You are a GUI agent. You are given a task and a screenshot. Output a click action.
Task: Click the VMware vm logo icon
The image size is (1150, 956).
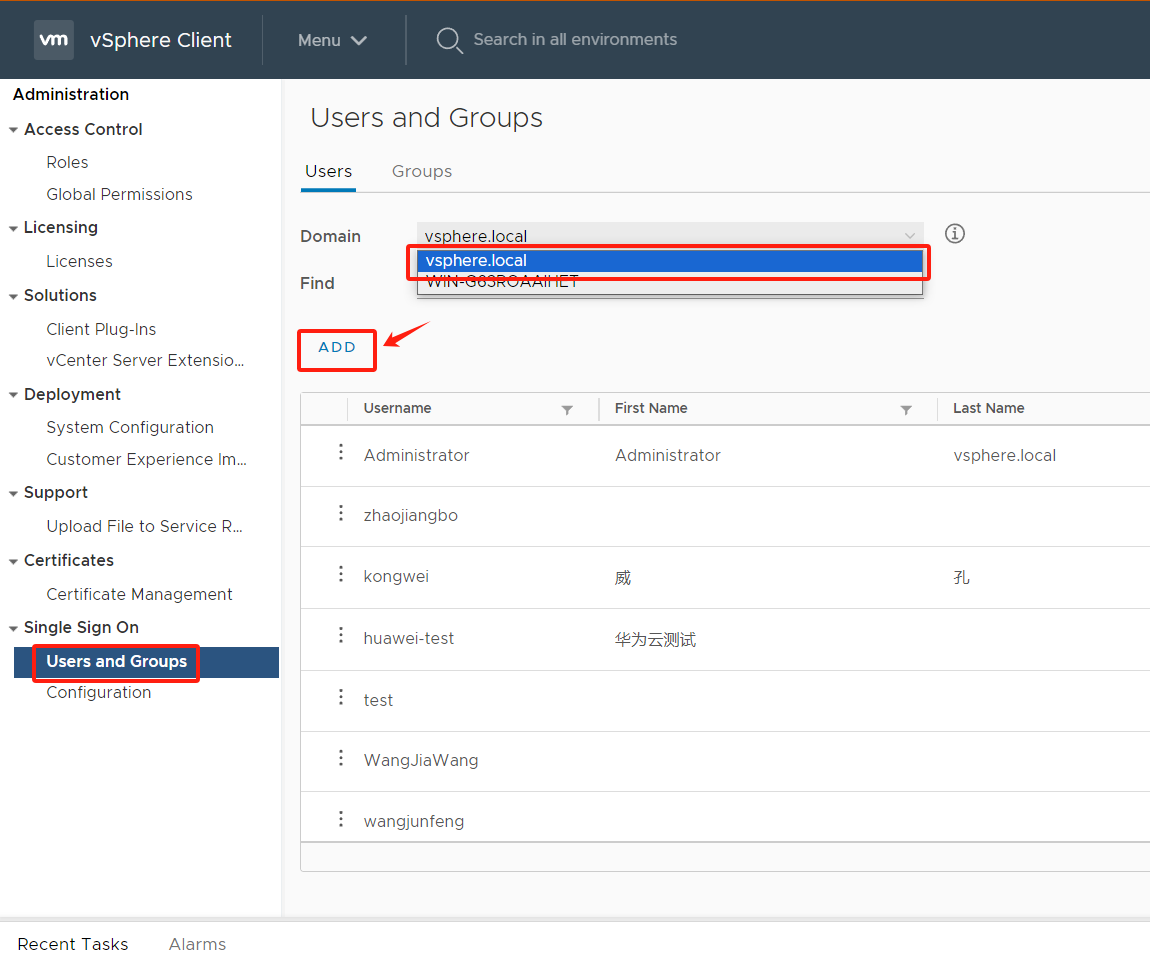[53, 40]
